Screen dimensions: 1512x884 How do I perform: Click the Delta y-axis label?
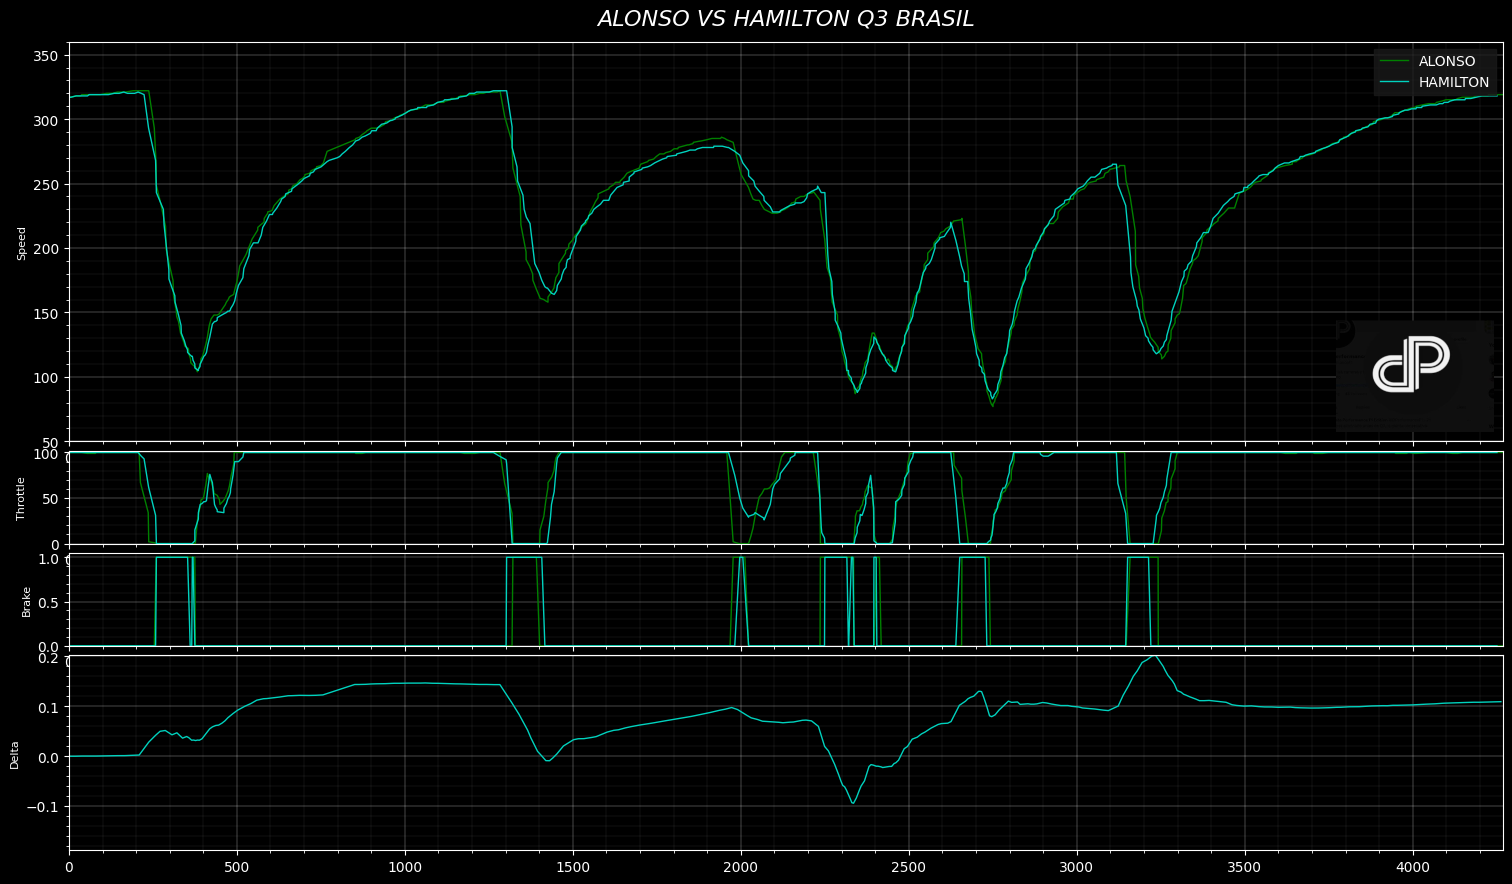(x=15, y=754)
